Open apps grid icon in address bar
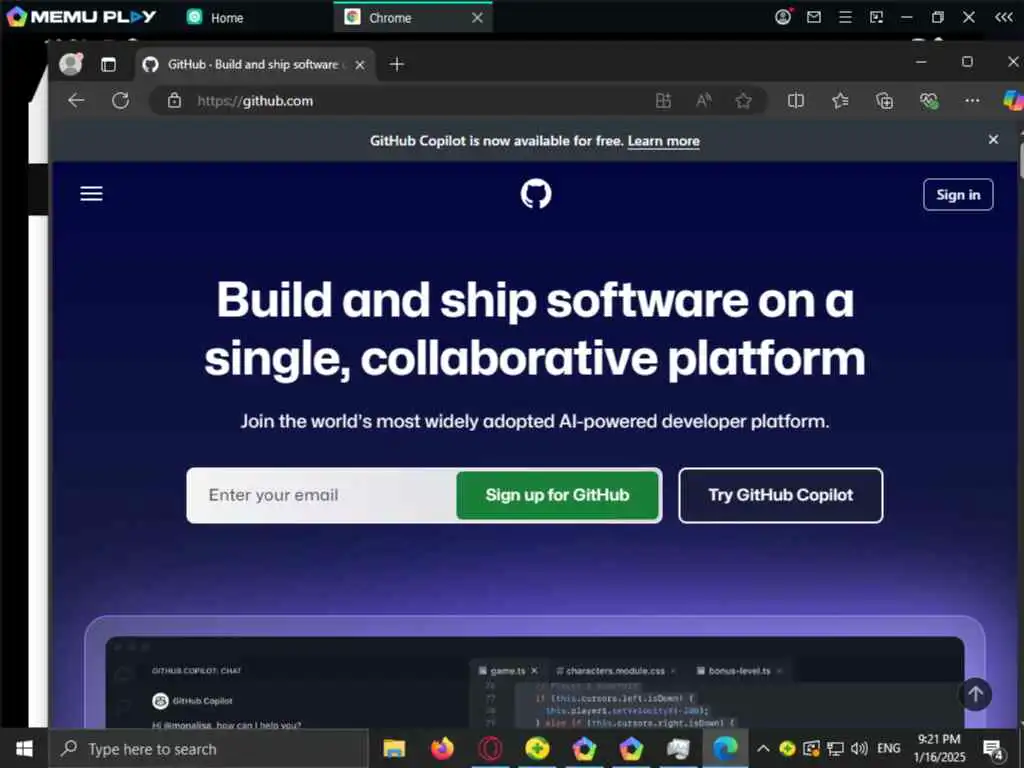The height and width of the screenshot is (768, 1024). (663, 101)
